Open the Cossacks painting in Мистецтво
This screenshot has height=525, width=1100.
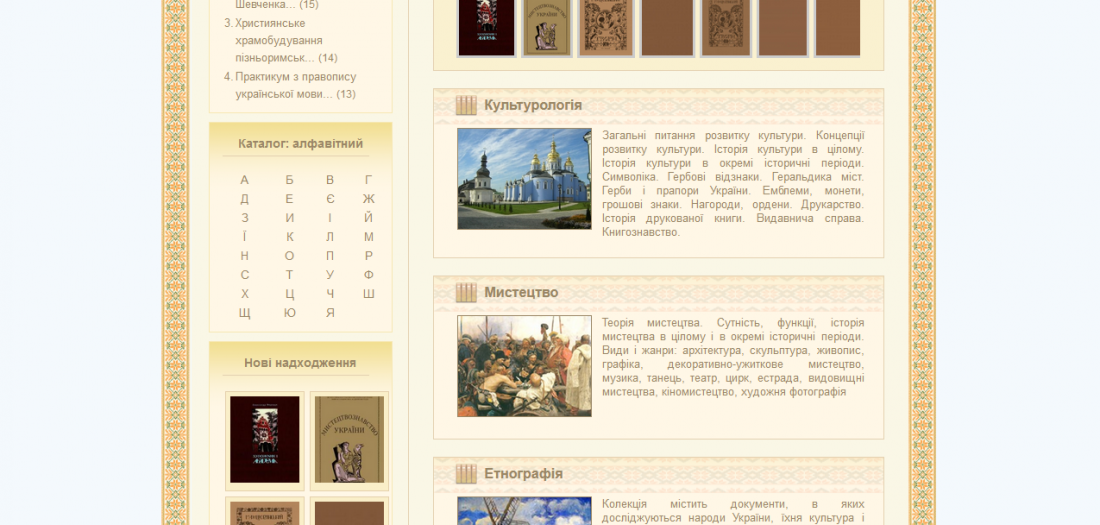point(524,366)
